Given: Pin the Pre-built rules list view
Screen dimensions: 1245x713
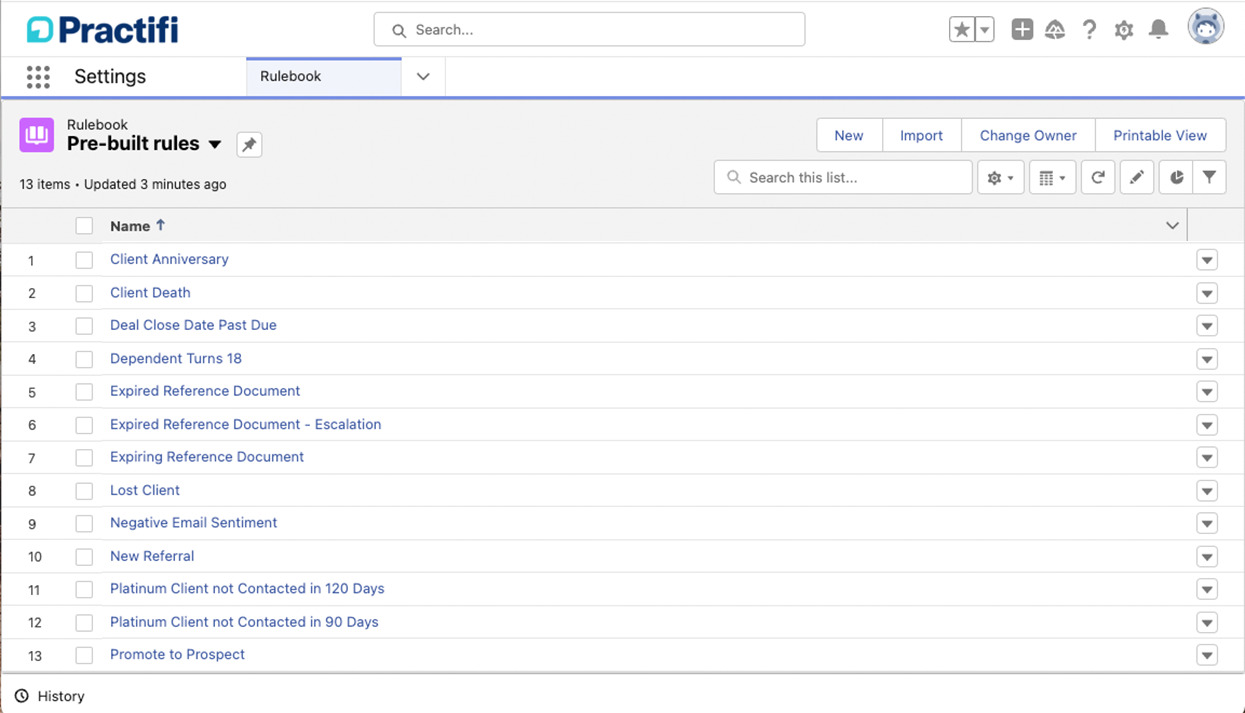Looking at the screenshot, I should (x=249, y=145).
